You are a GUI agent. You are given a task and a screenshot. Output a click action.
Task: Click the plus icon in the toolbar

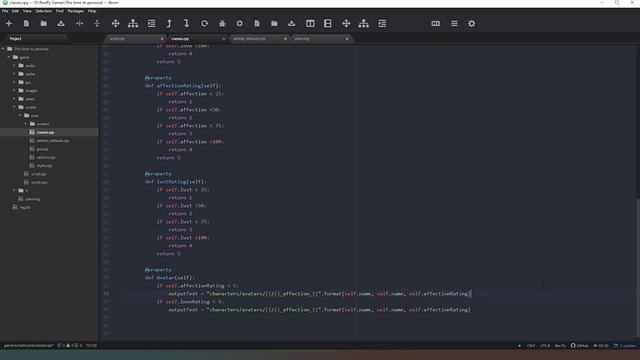pyautogui.click(x=9, y=24)
